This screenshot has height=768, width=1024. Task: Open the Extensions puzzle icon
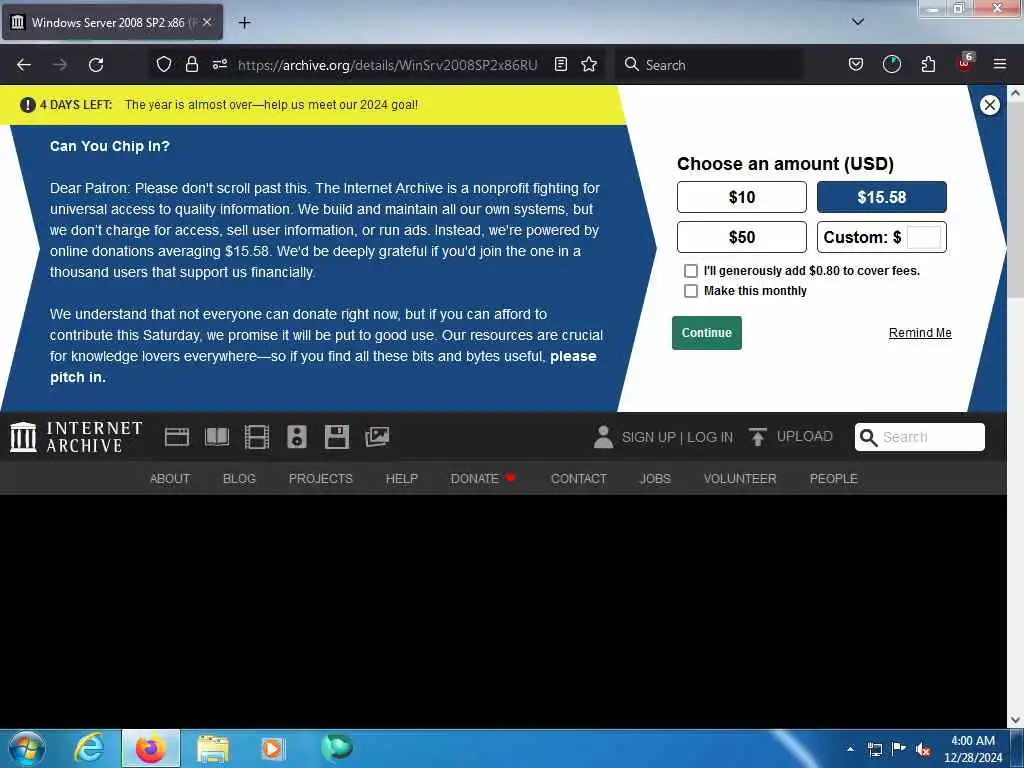point(928,64)
